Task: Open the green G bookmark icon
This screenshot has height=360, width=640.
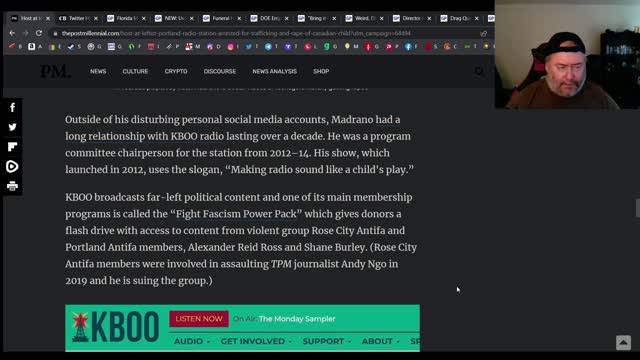Action: click(327, 47)
